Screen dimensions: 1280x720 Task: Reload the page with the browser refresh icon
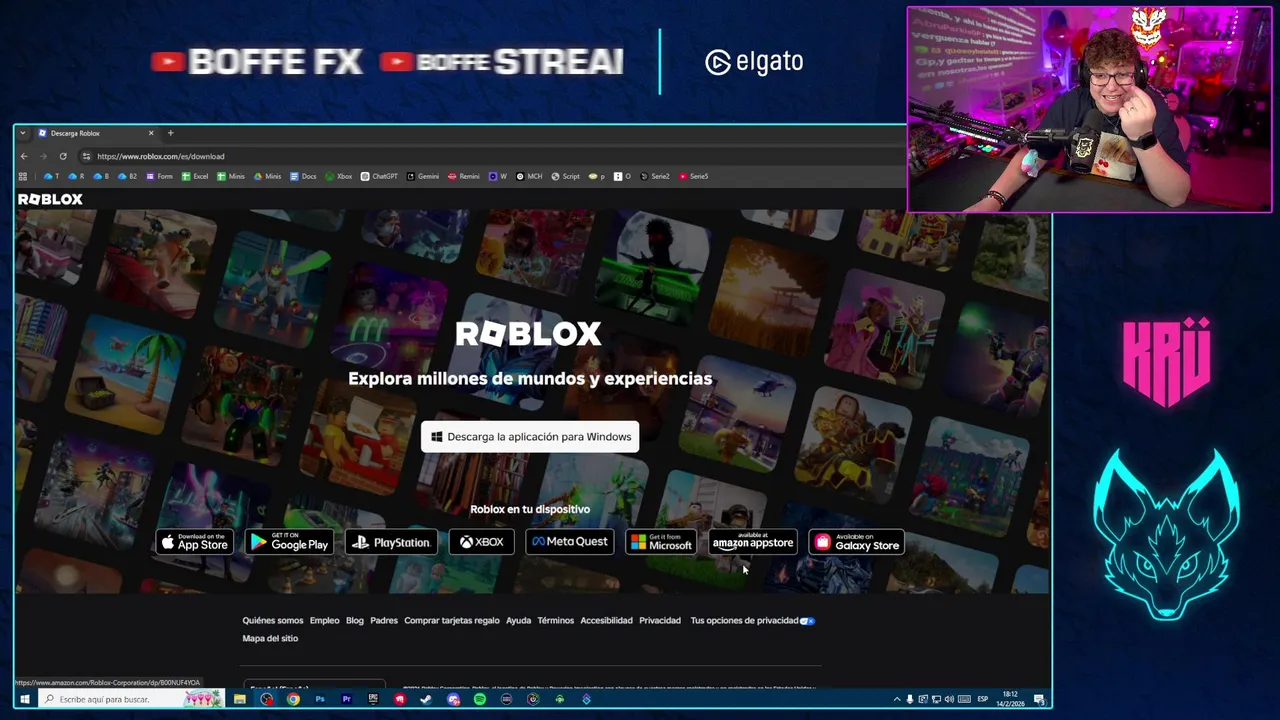point(63,156)
